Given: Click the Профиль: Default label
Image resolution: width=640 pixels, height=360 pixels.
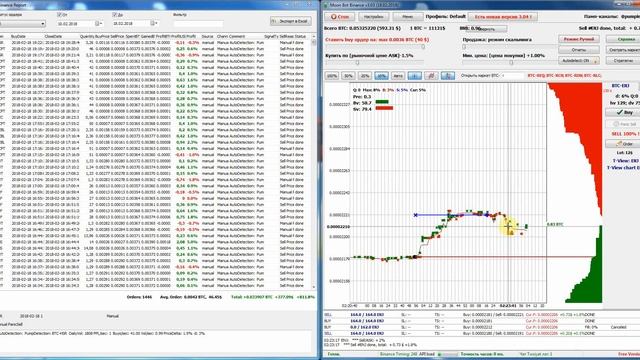Looking at the screenshot, I should coord(445,16).
